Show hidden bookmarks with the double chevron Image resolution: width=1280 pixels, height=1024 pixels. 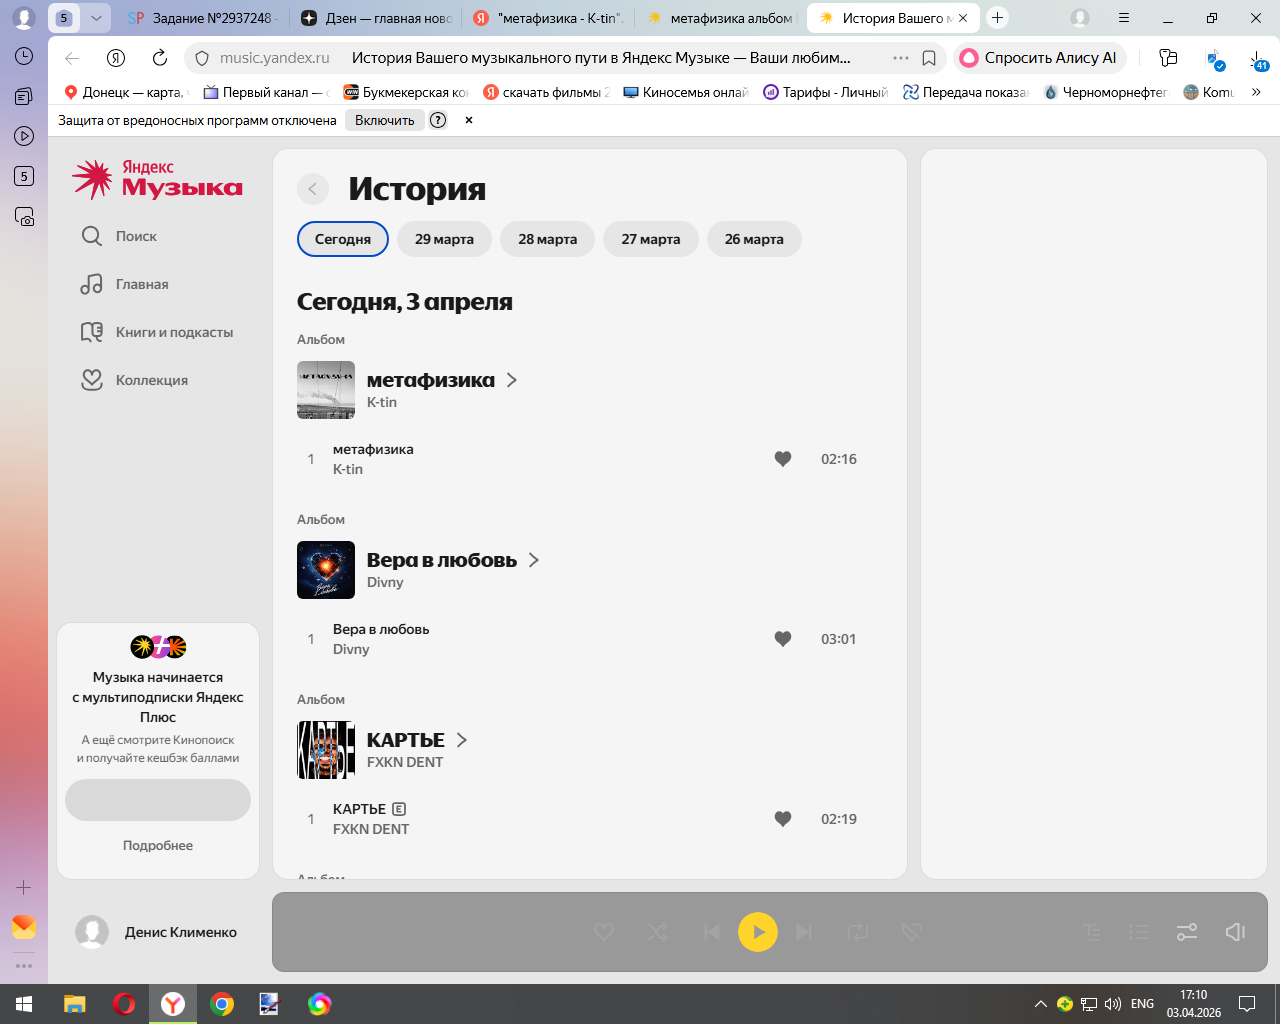[1257, 92]
